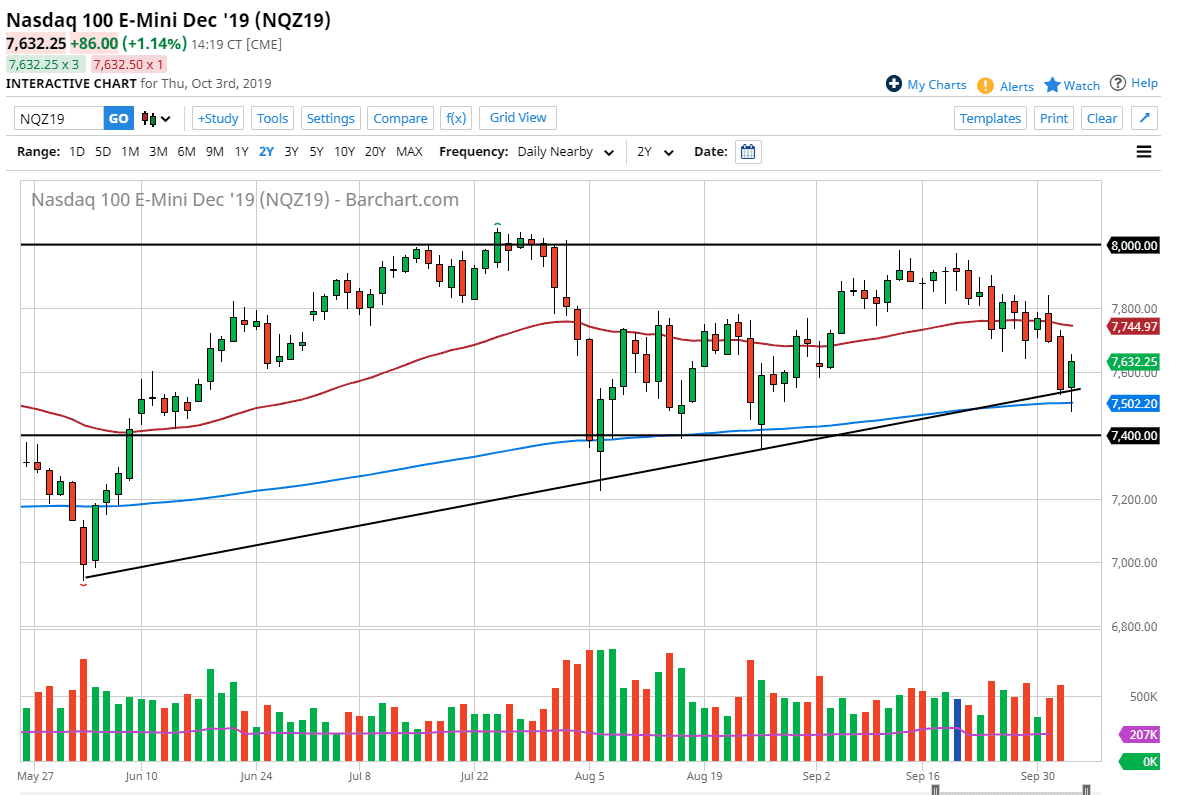Open the Settings menu

(330, 118)
